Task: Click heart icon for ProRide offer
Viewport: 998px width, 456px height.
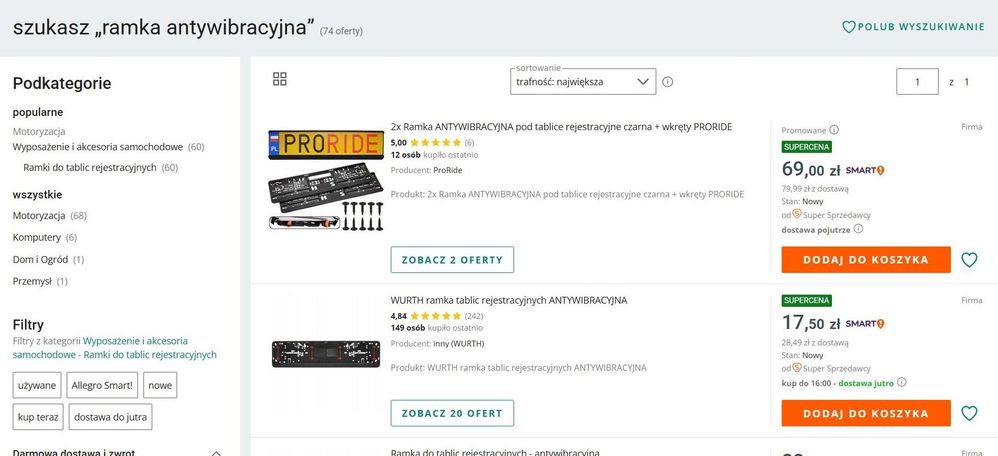Action: [968, 260]
